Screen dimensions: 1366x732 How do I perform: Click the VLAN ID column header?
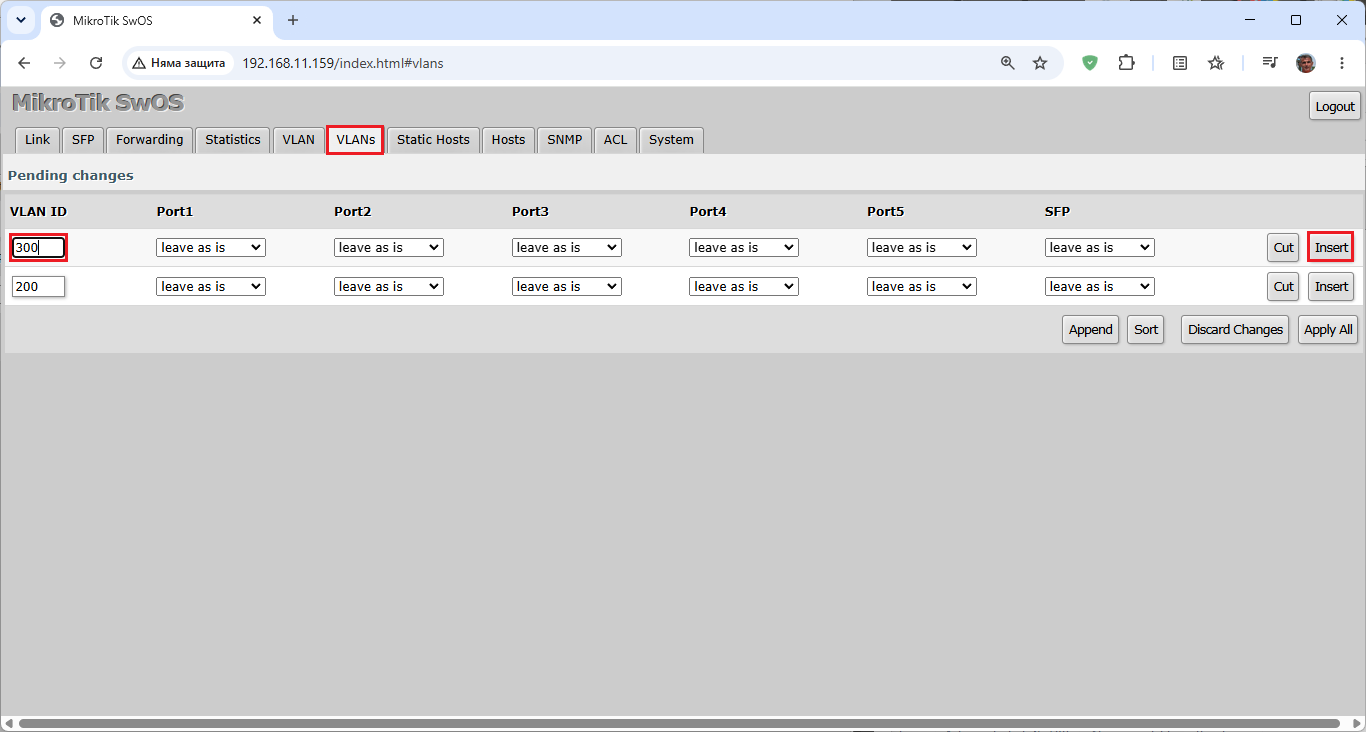pyautogui.click(x=38, y=212)
